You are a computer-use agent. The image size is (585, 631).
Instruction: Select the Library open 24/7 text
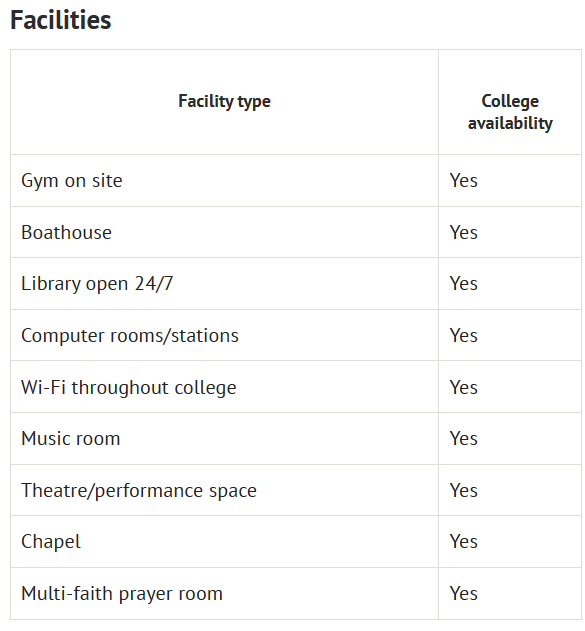pyautogui.click(x=97, y=284)
